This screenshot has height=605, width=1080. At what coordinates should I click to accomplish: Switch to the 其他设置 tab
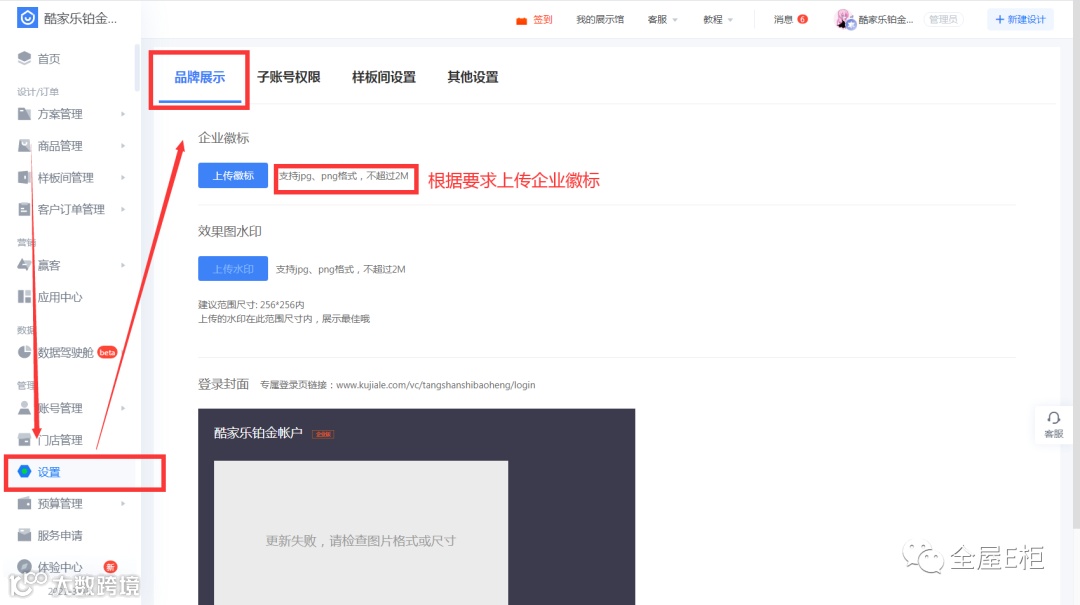[472, 77]
